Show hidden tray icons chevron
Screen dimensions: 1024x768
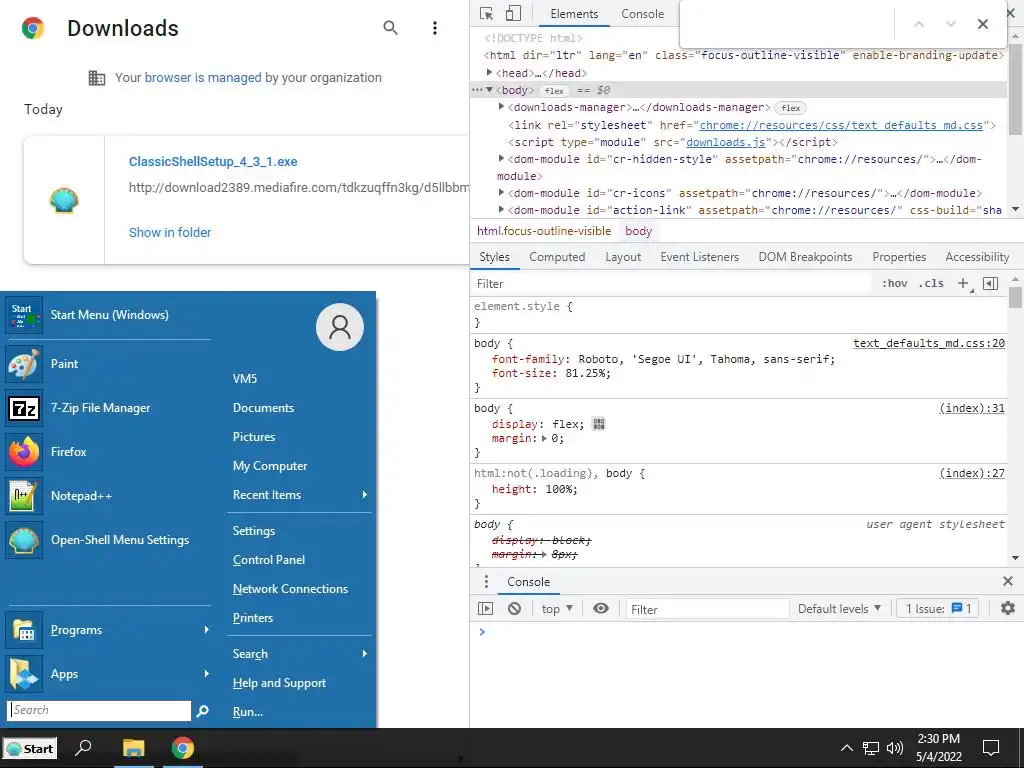(x=846, y=748)
